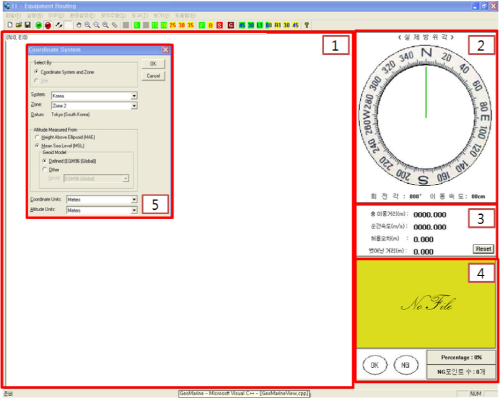This screenshot has height=398, width=500.
Task: Select the Other geoid model option
Action: click(51, 170)
